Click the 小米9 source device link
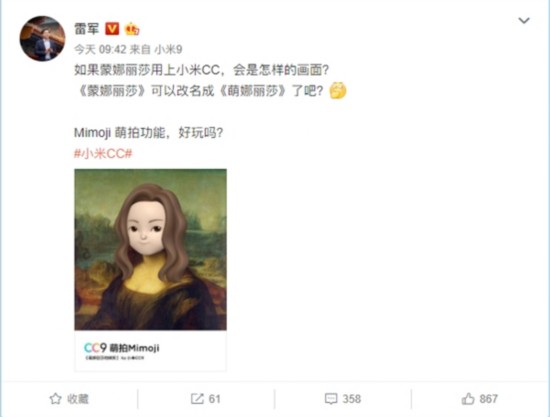 coord(168,49)
